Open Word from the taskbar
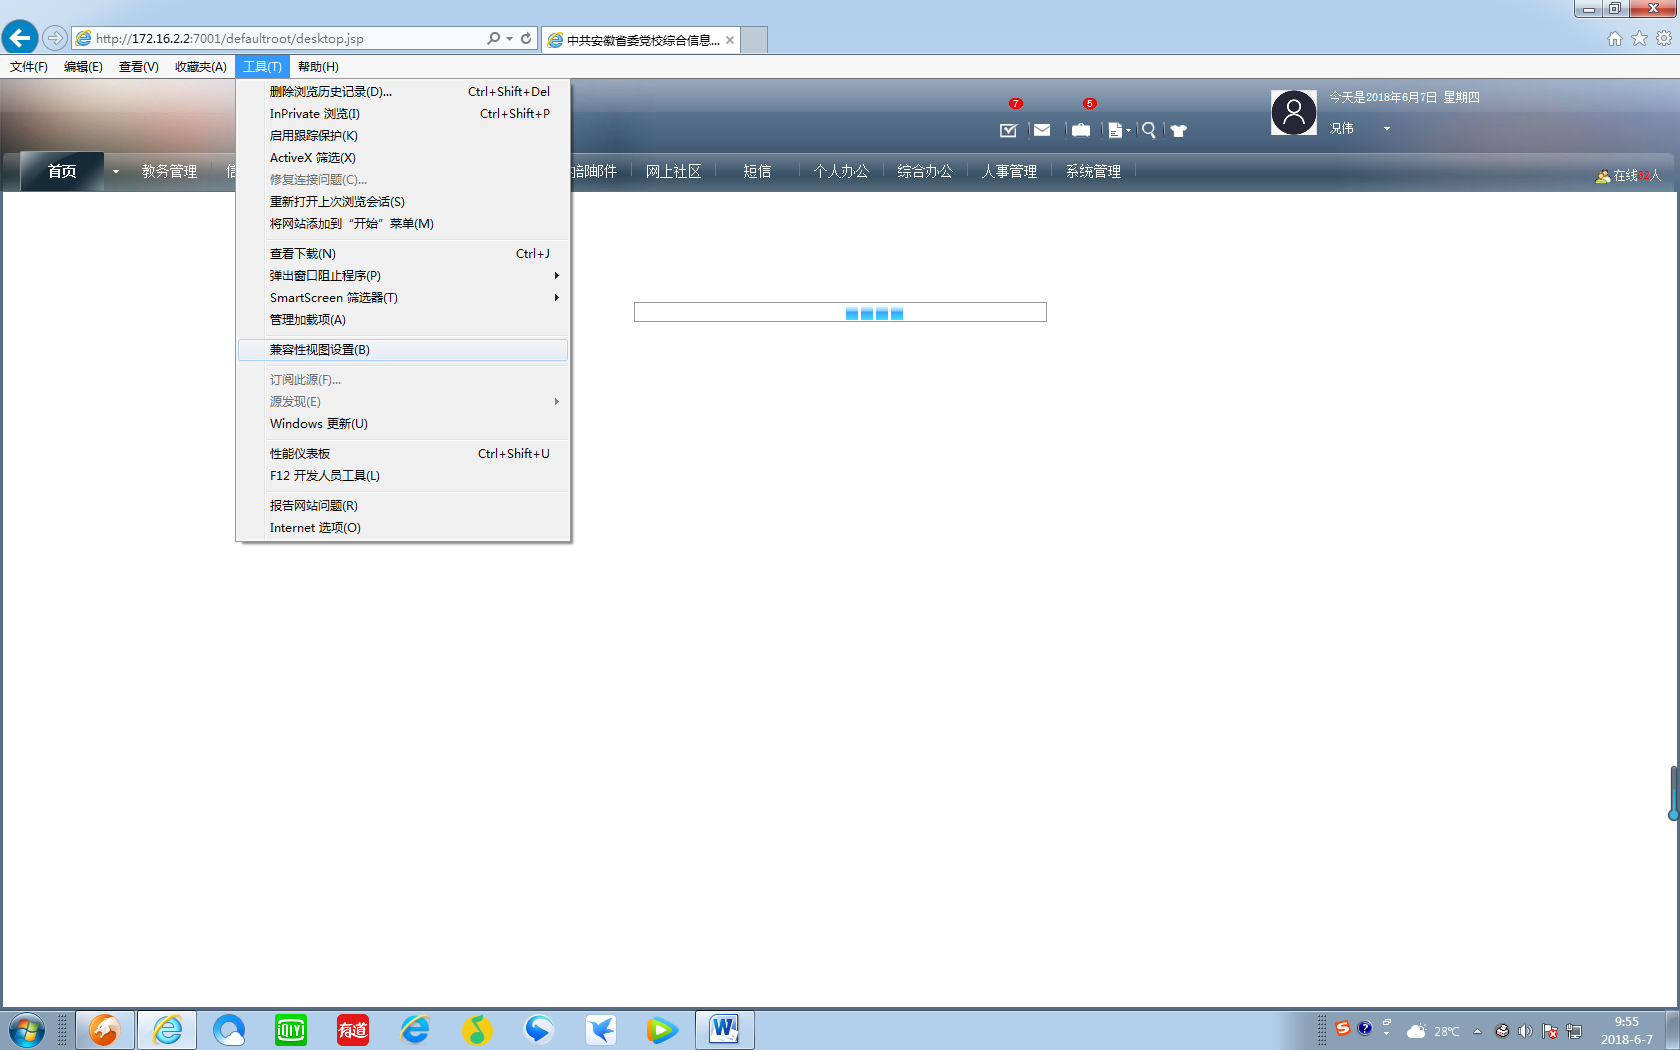This screenshot has height=1050, width=1680. 724,1029
